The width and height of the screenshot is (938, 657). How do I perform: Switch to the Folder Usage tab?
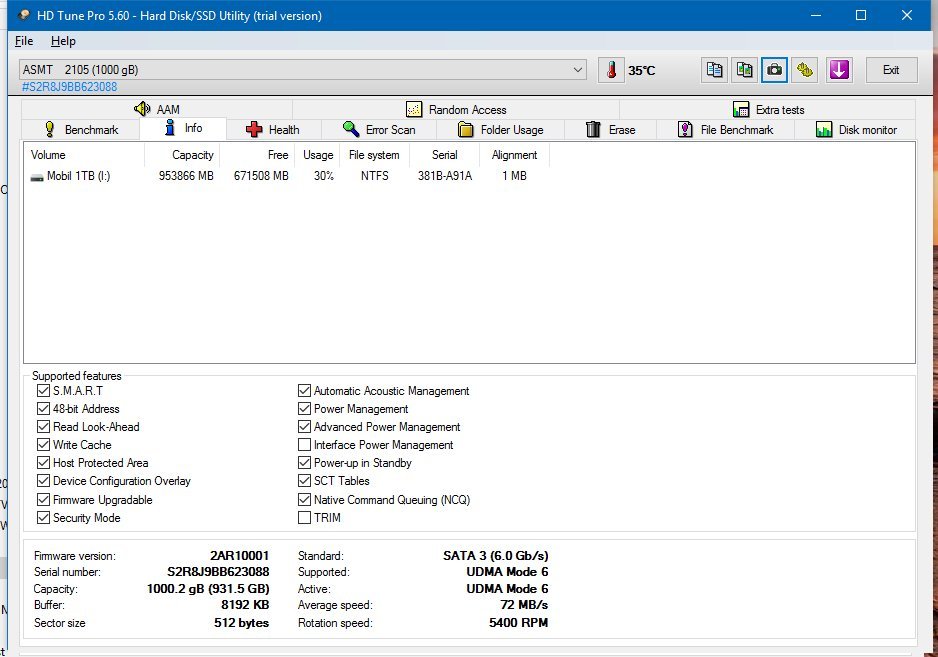click(x=501, y=129)
